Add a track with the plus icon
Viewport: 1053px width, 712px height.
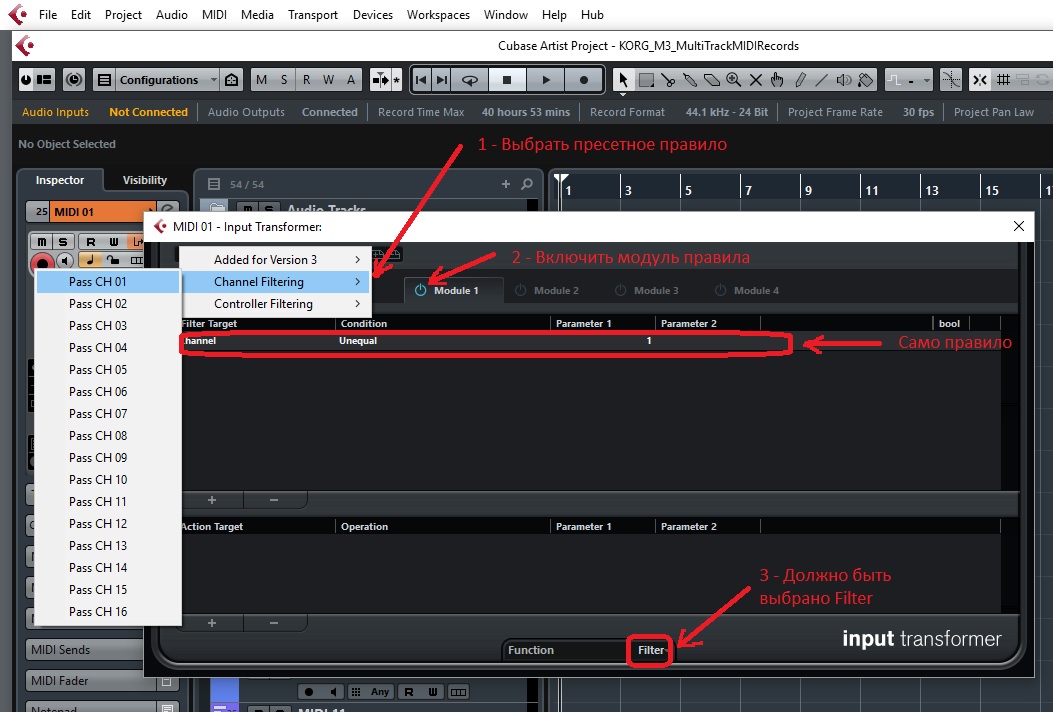coord(506,183)
